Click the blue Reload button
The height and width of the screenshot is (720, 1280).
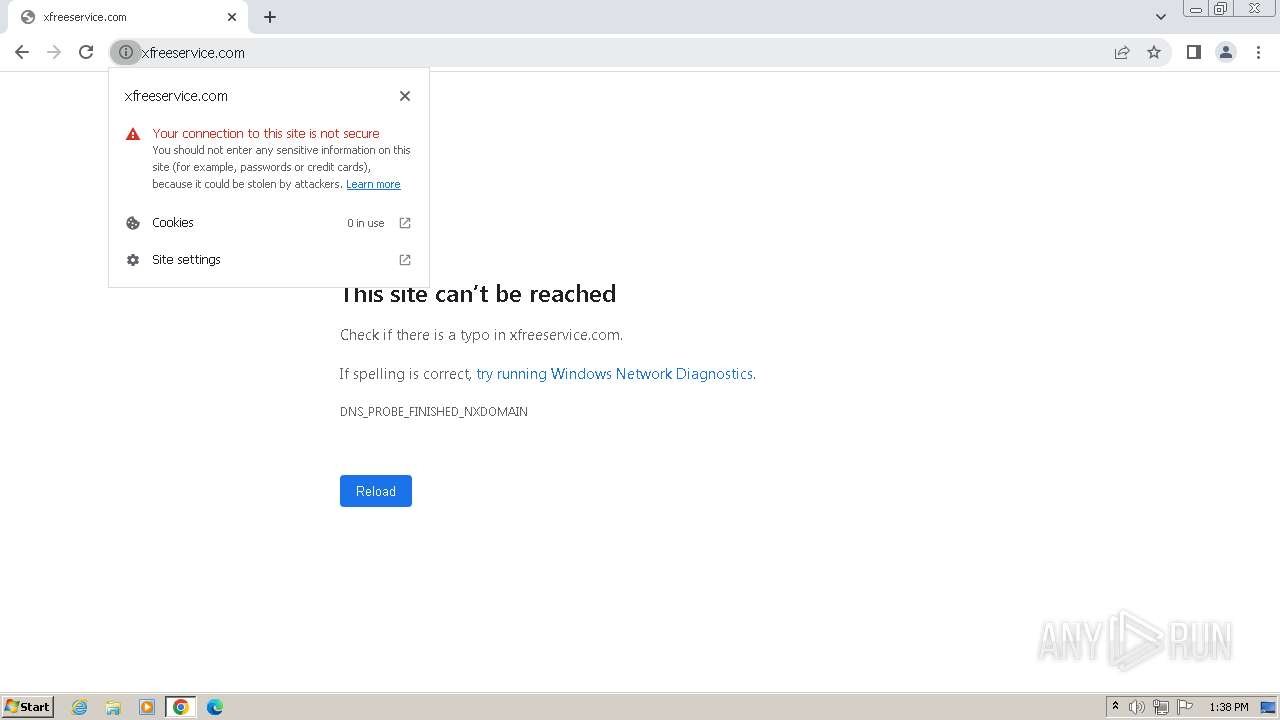click(376, 491)
